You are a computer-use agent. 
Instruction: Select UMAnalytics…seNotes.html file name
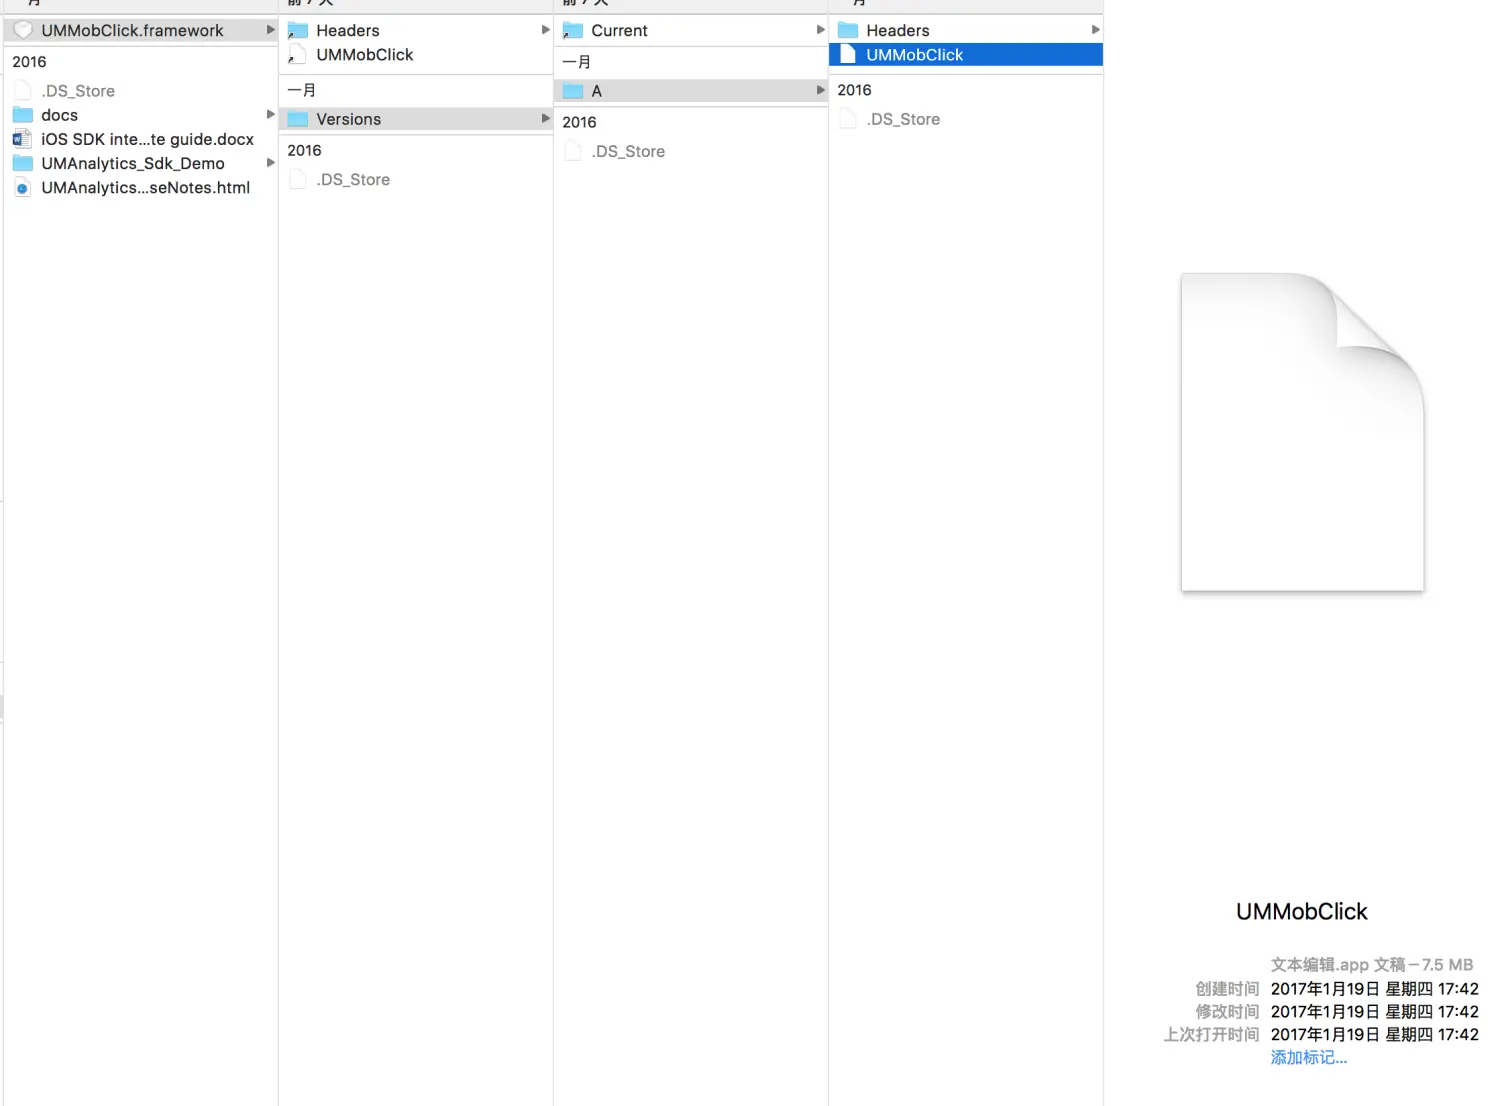145,187
